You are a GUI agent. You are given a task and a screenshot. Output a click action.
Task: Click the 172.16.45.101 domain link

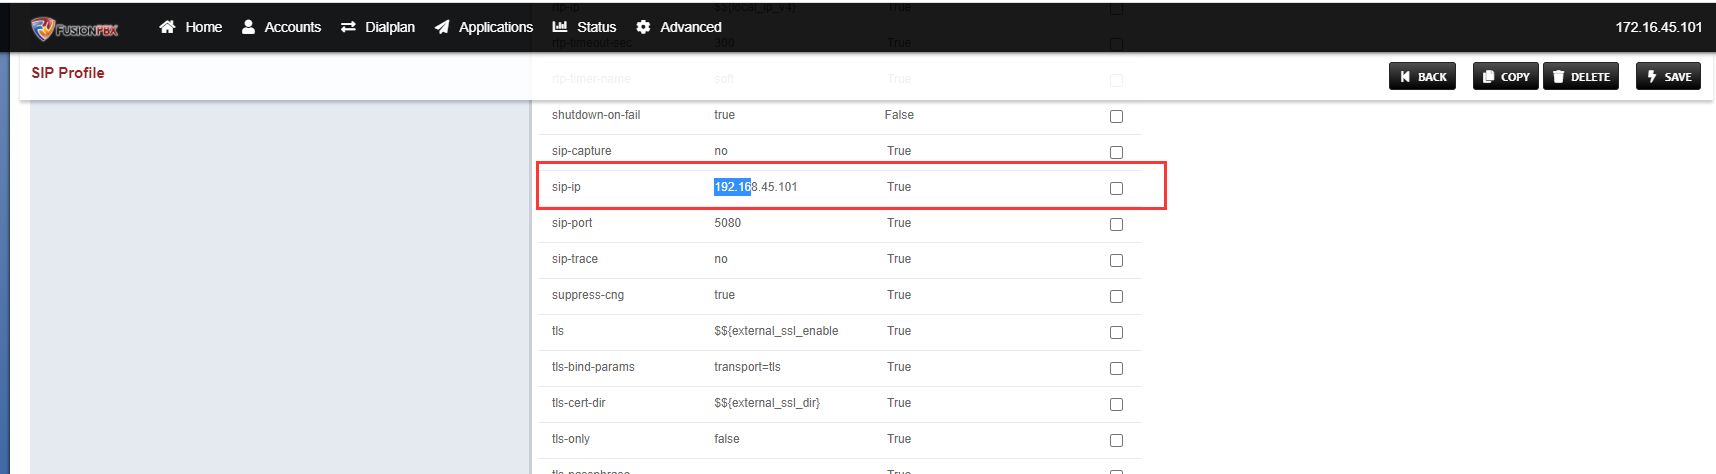coord(1658,27)
